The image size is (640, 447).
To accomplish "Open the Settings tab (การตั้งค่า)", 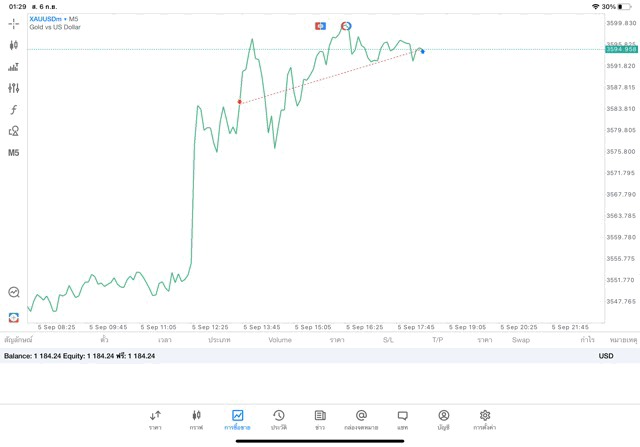I will click(485, 419).
